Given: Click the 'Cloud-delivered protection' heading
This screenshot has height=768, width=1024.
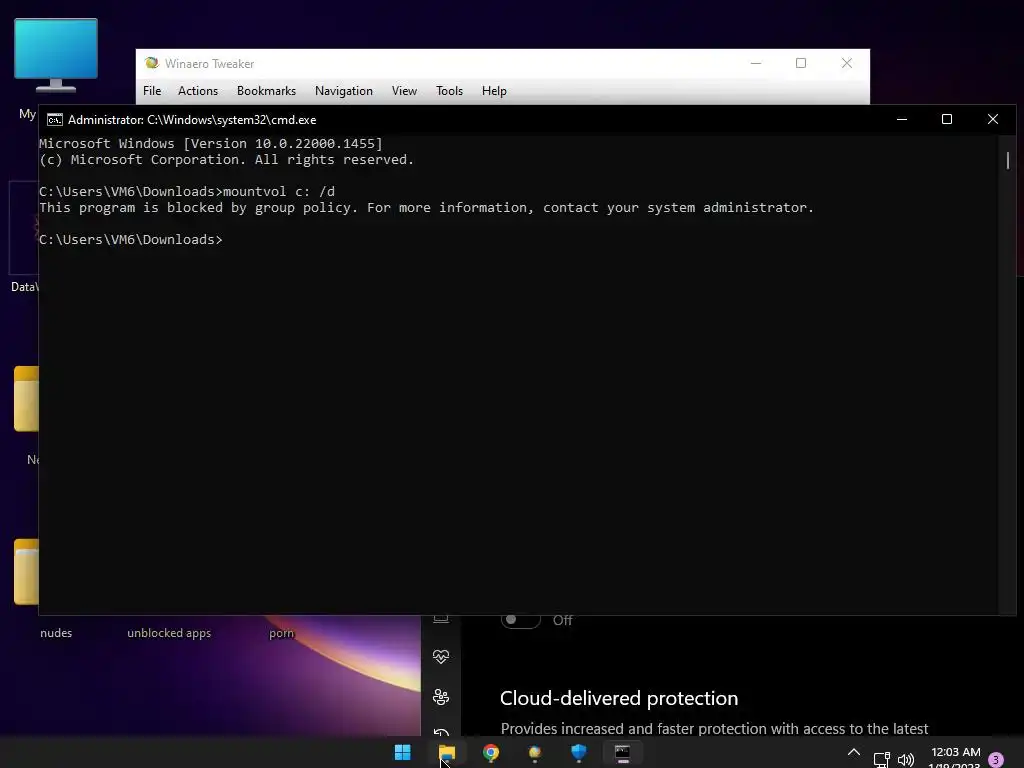Looking at the screenshot, I should click(619, 698).
